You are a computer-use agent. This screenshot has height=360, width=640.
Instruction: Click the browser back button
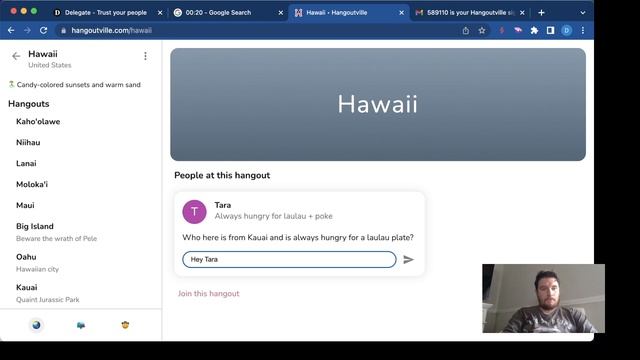[11, 30]
